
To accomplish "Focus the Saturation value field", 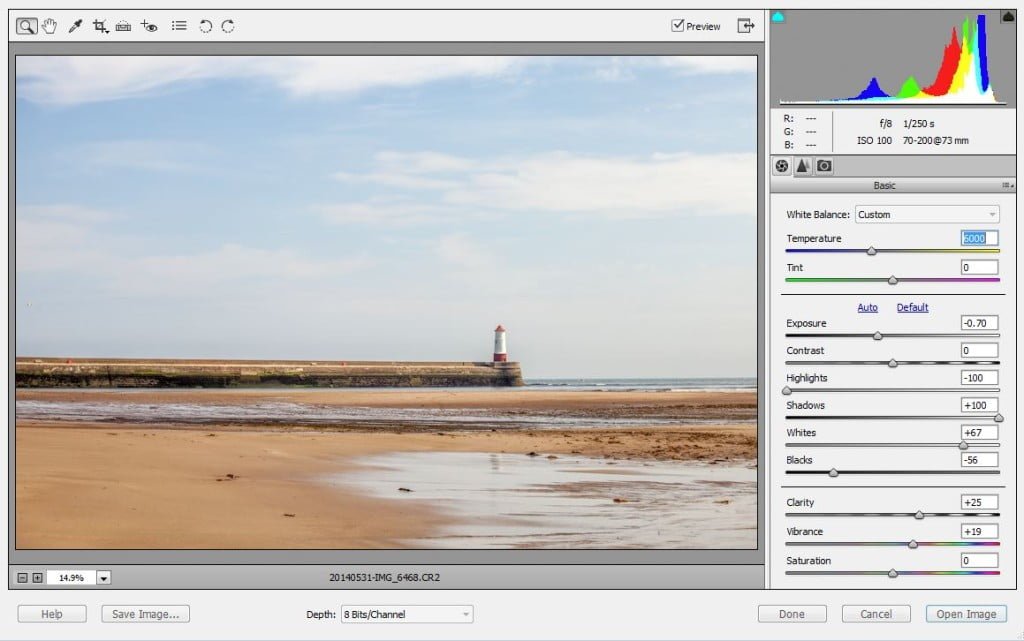I will coord(980,561).
